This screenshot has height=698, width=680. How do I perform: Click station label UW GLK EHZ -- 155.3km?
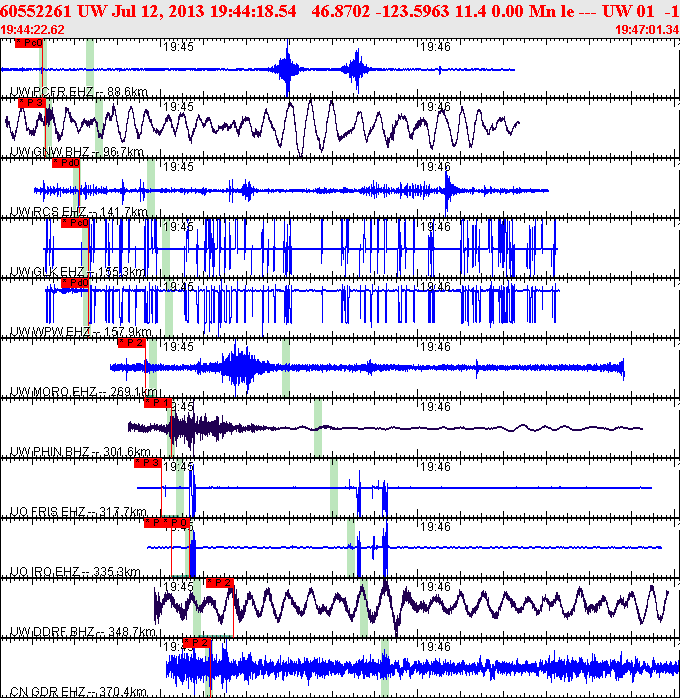click(x=77, y=272)
